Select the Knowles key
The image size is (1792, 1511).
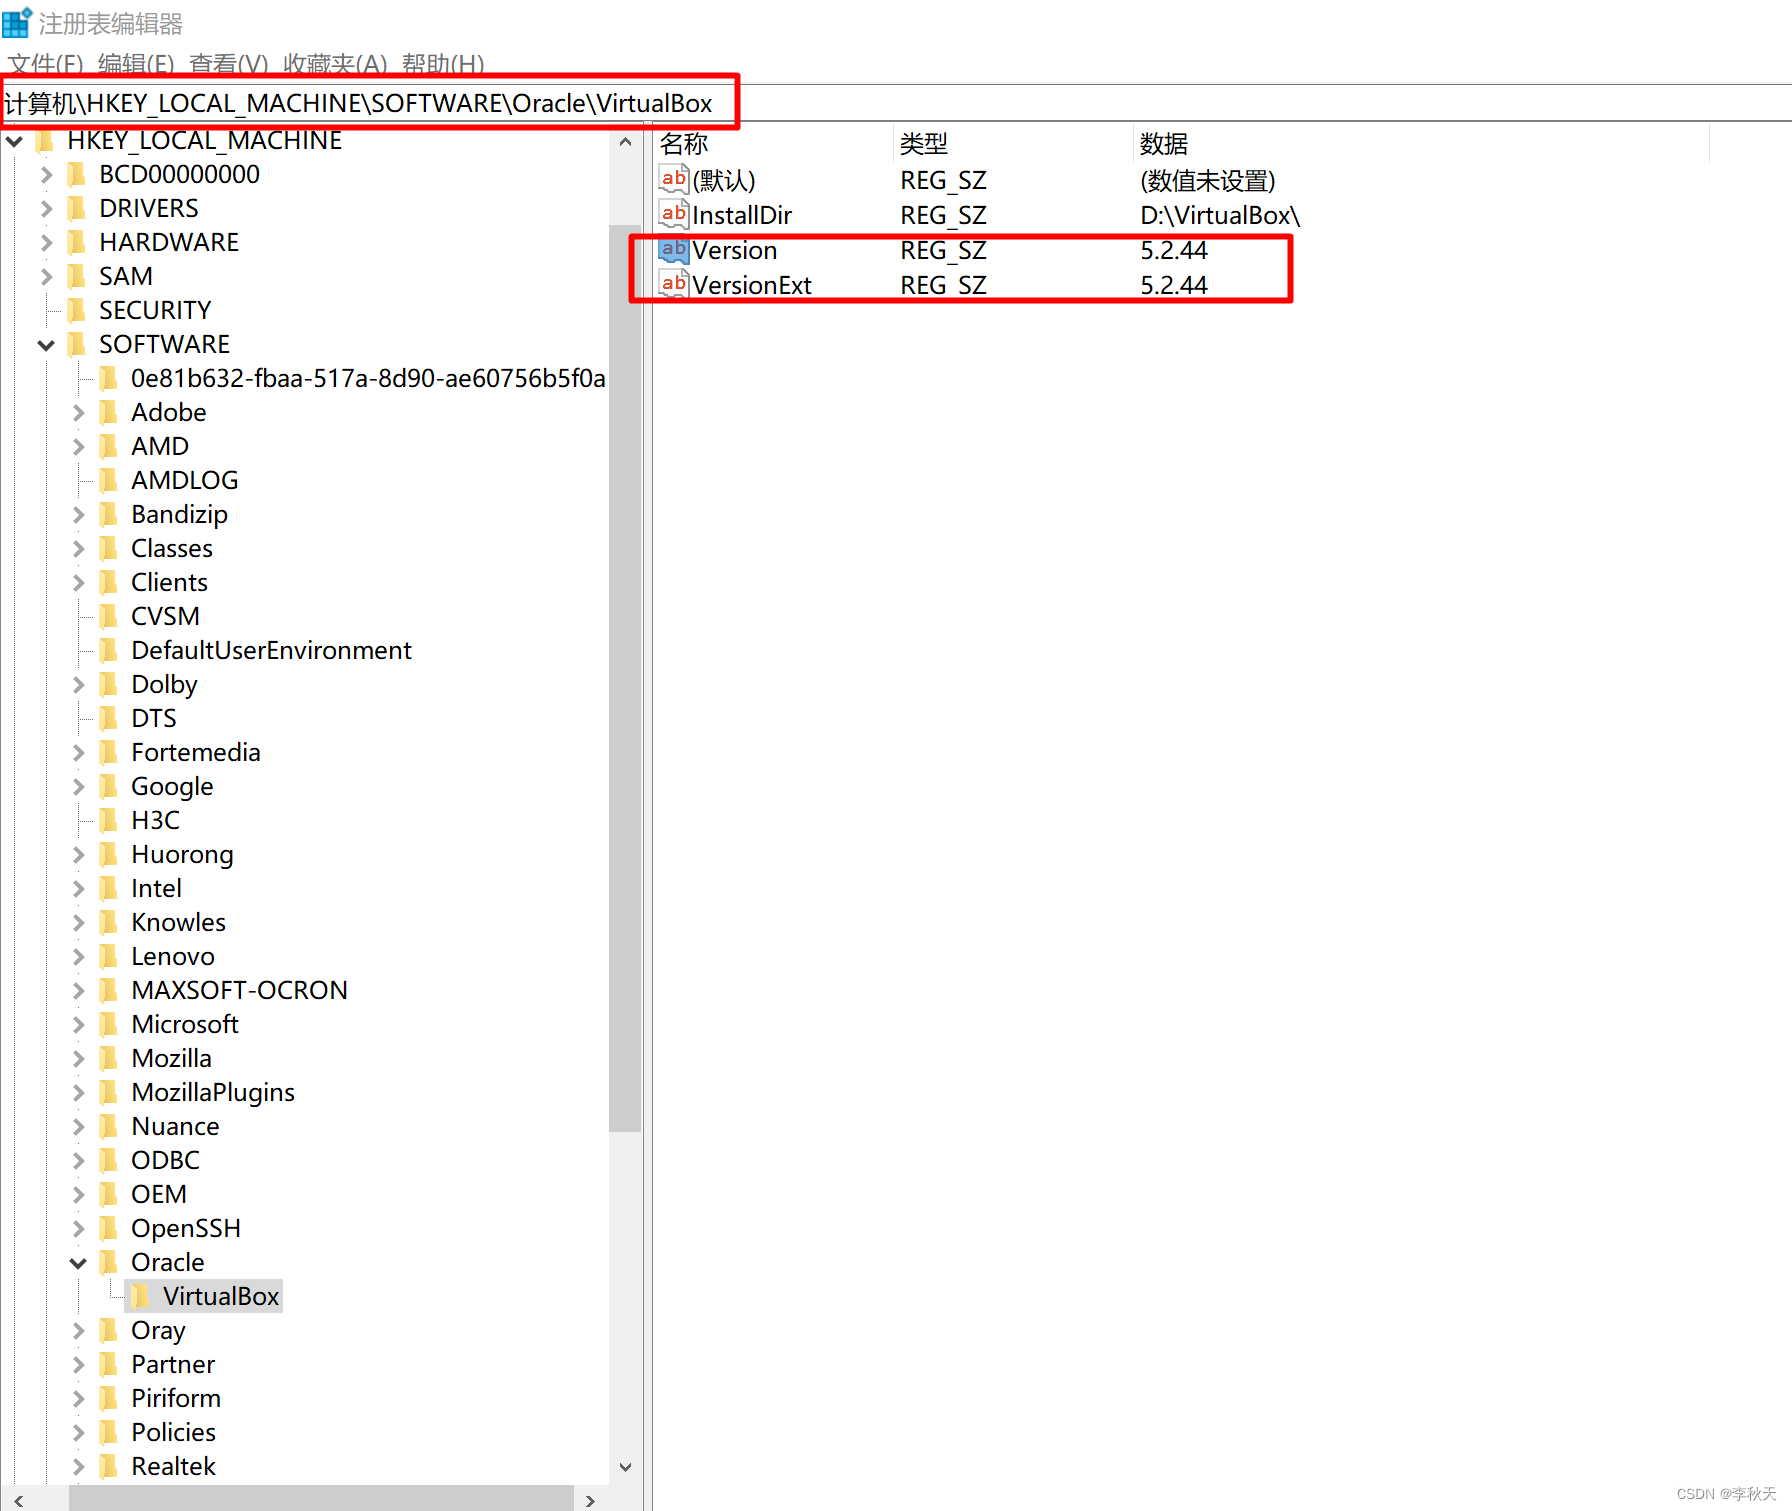point(178,923)
